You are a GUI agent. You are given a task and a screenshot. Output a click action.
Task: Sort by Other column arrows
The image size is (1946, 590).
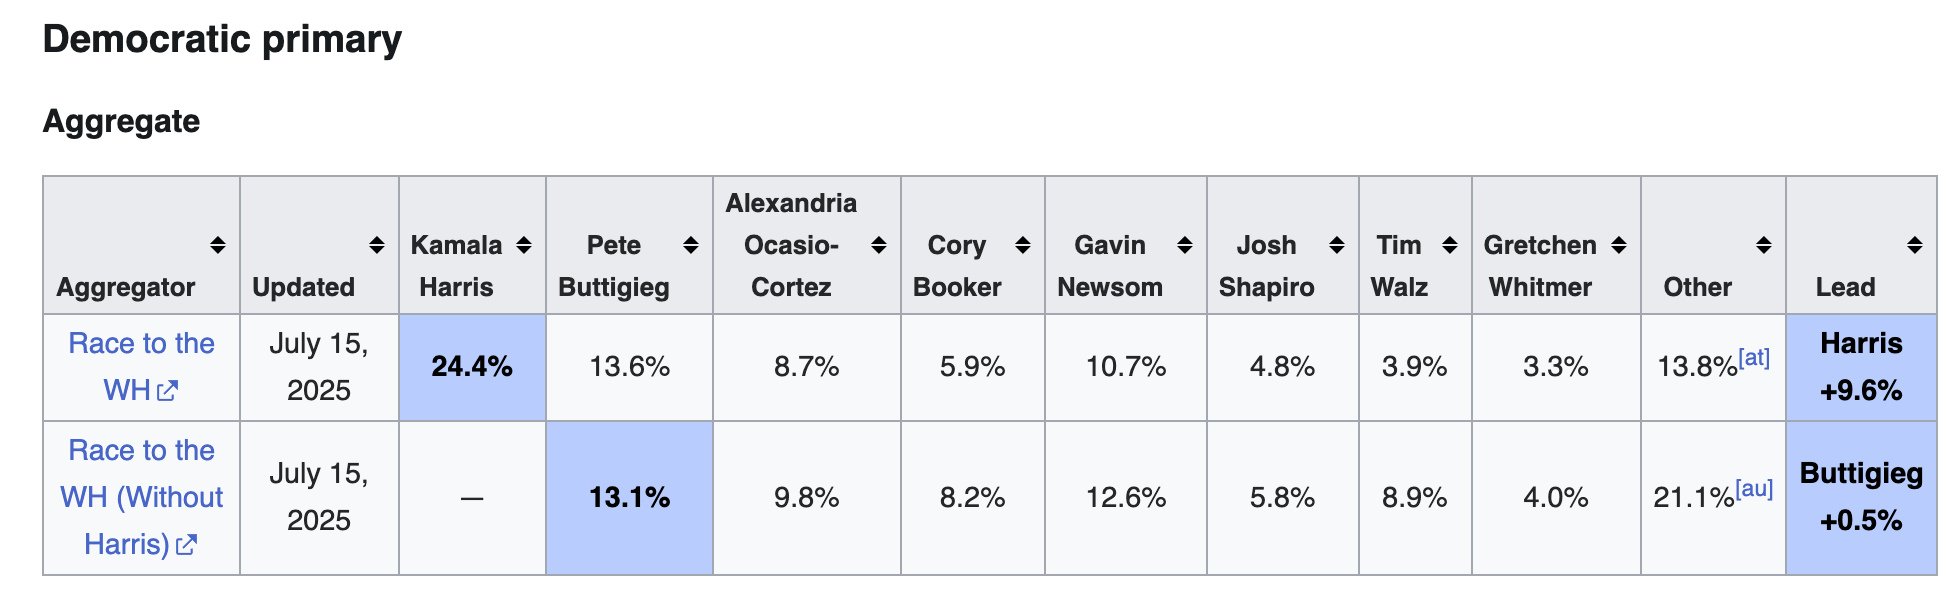tap(1763, 245)
